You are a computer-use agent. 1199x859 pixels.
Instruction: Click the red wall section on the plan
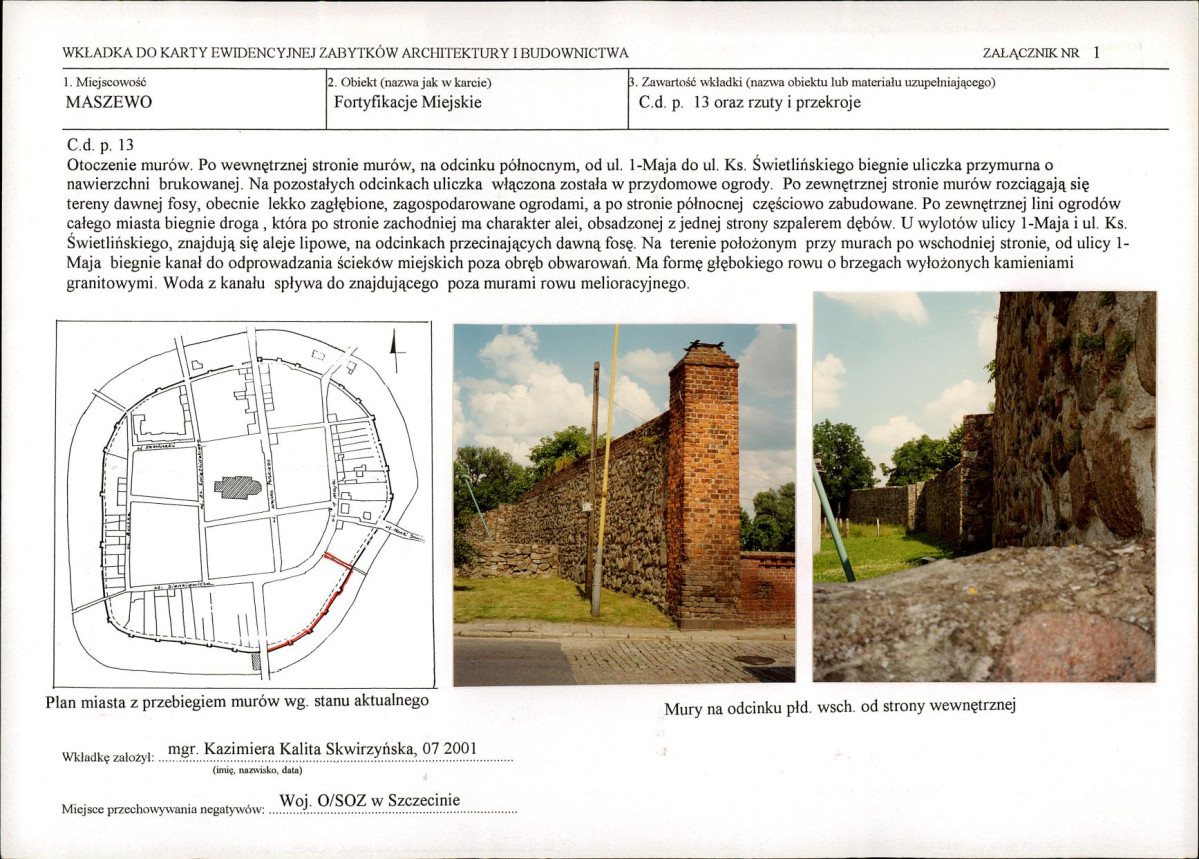point(312,602)
